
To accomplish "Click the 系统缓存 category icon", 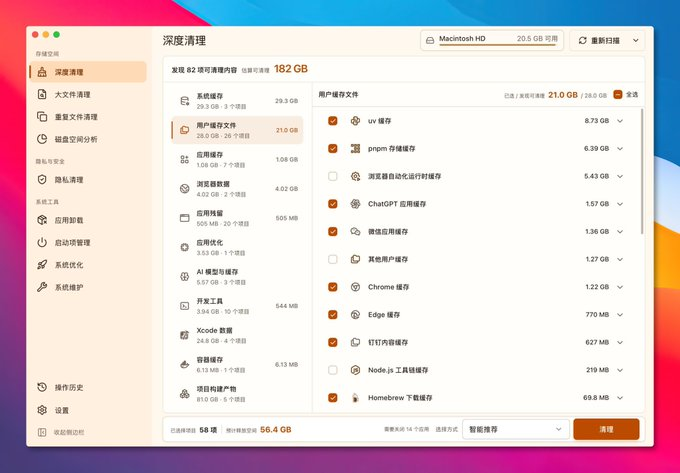I will click(x=185, y=101).
